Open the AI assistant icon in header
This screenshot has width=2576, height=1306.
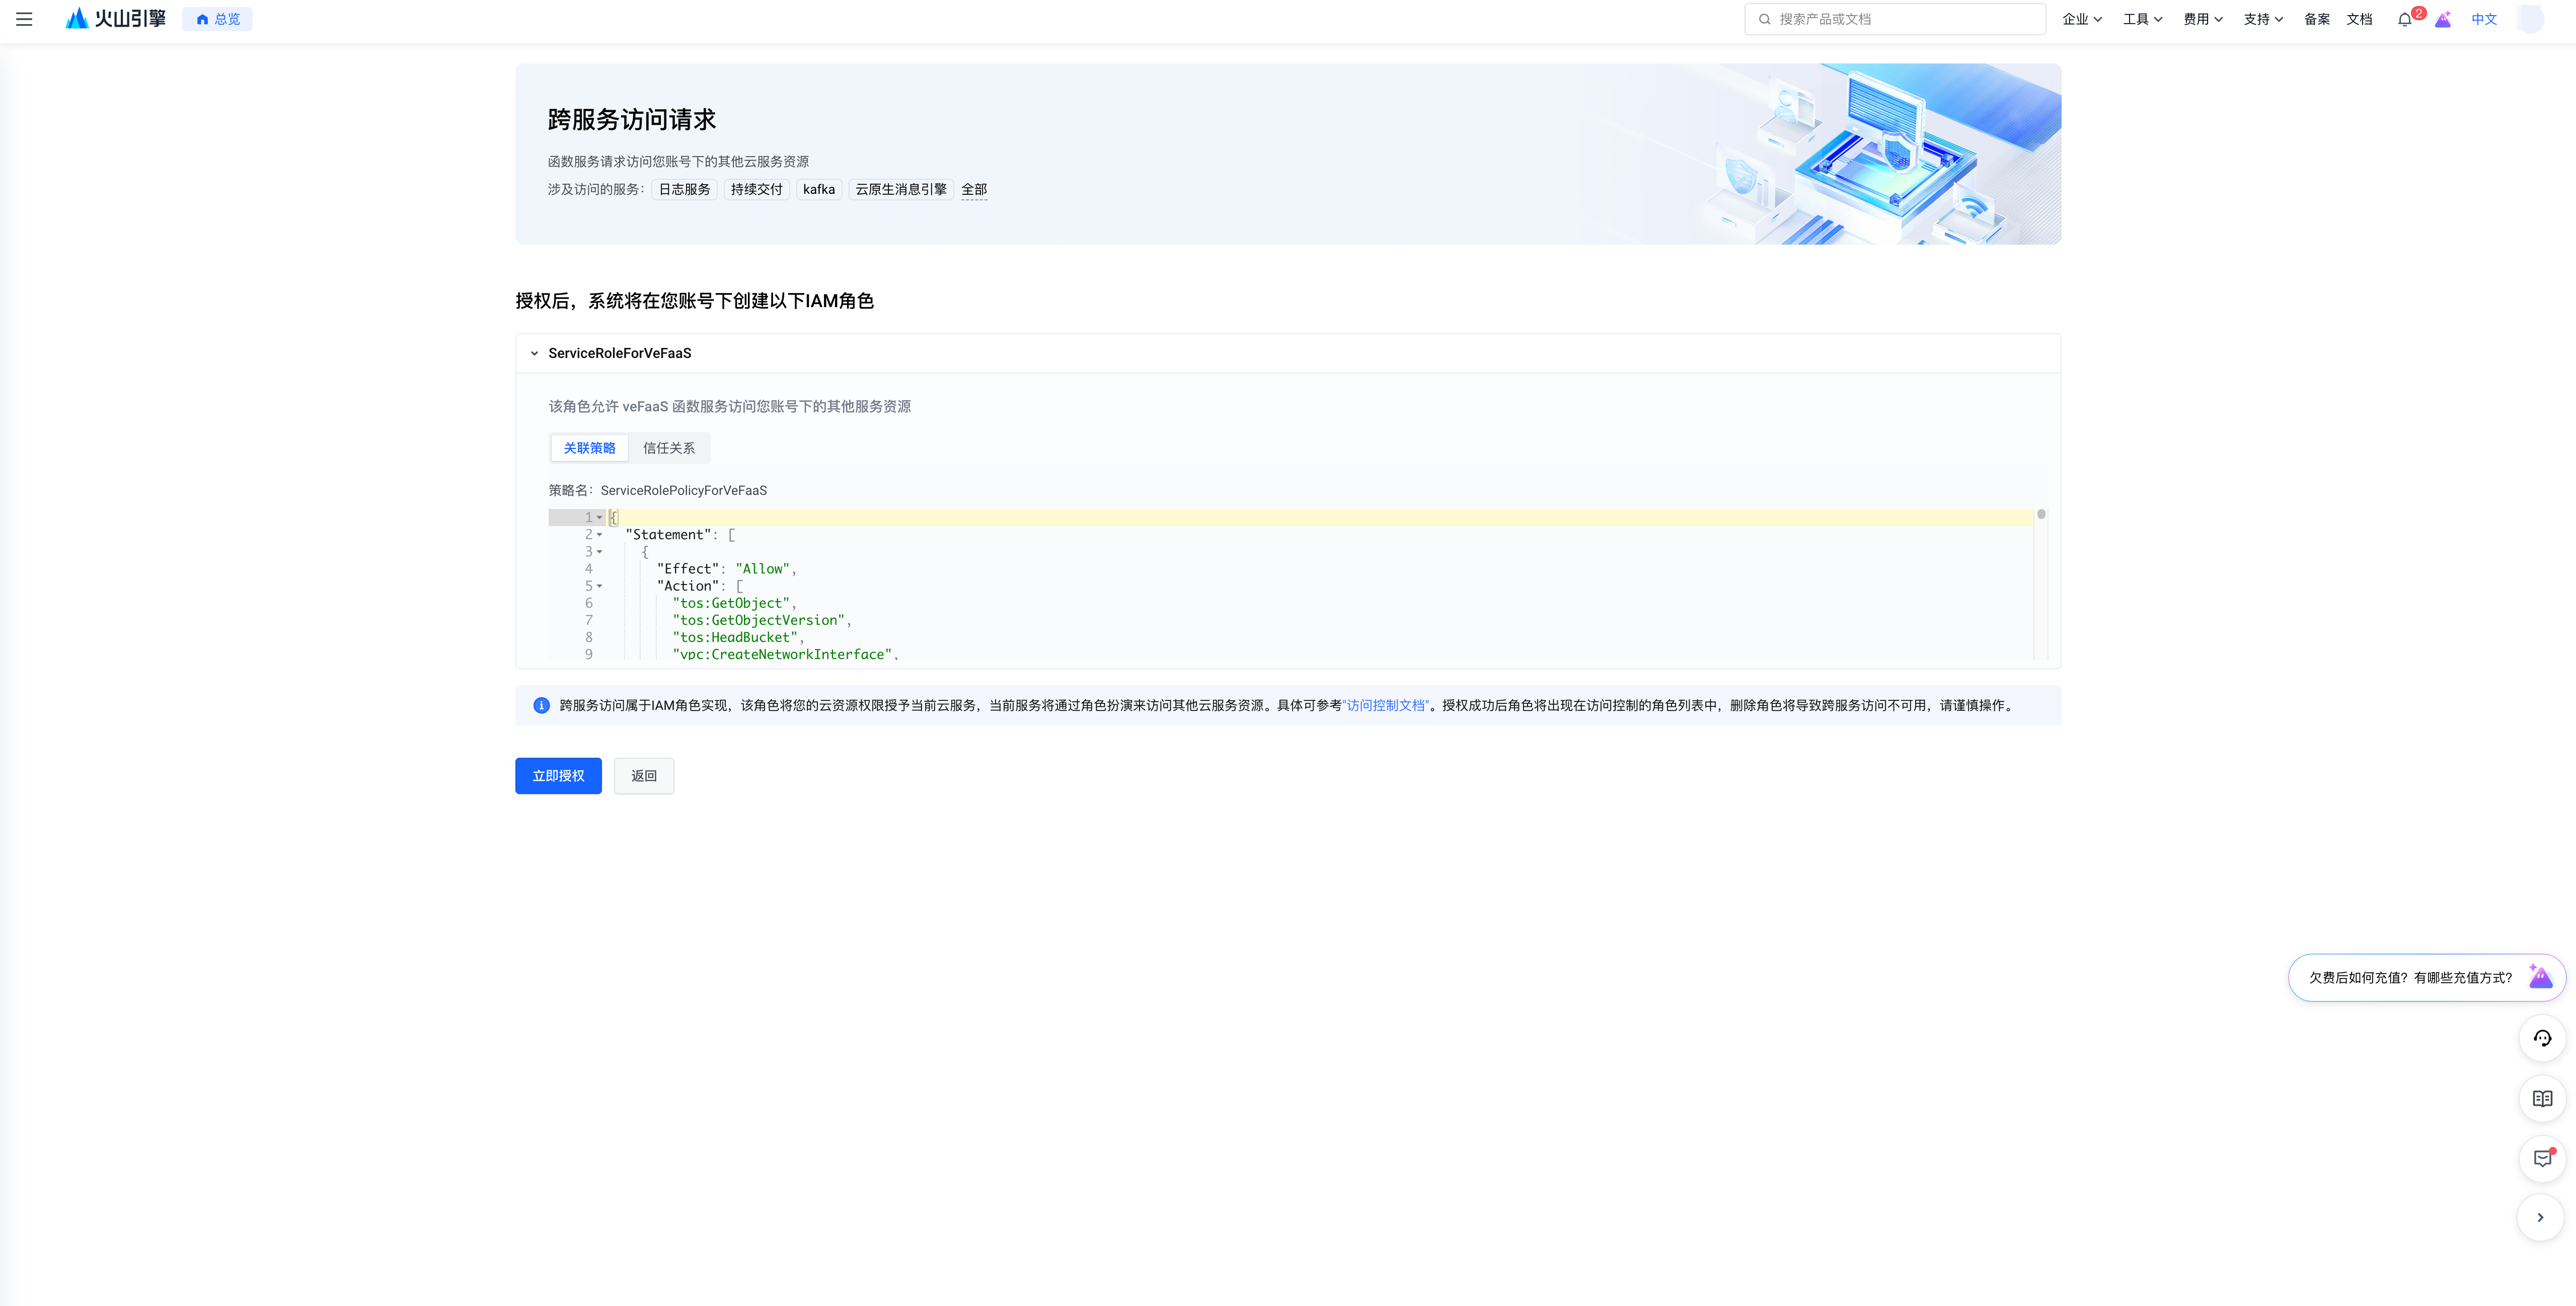click(x=2443, y=19)
